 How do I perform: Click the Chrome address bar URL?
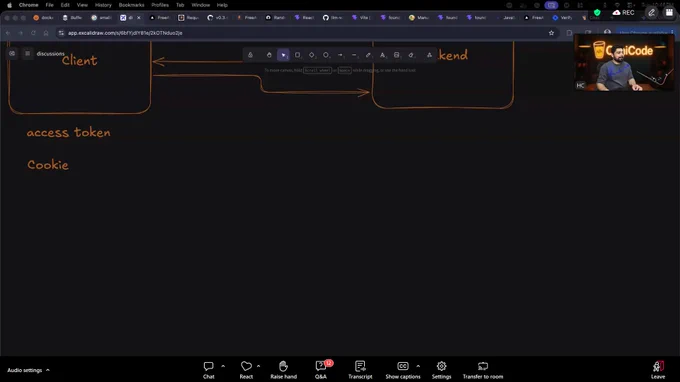pos(125,33)
